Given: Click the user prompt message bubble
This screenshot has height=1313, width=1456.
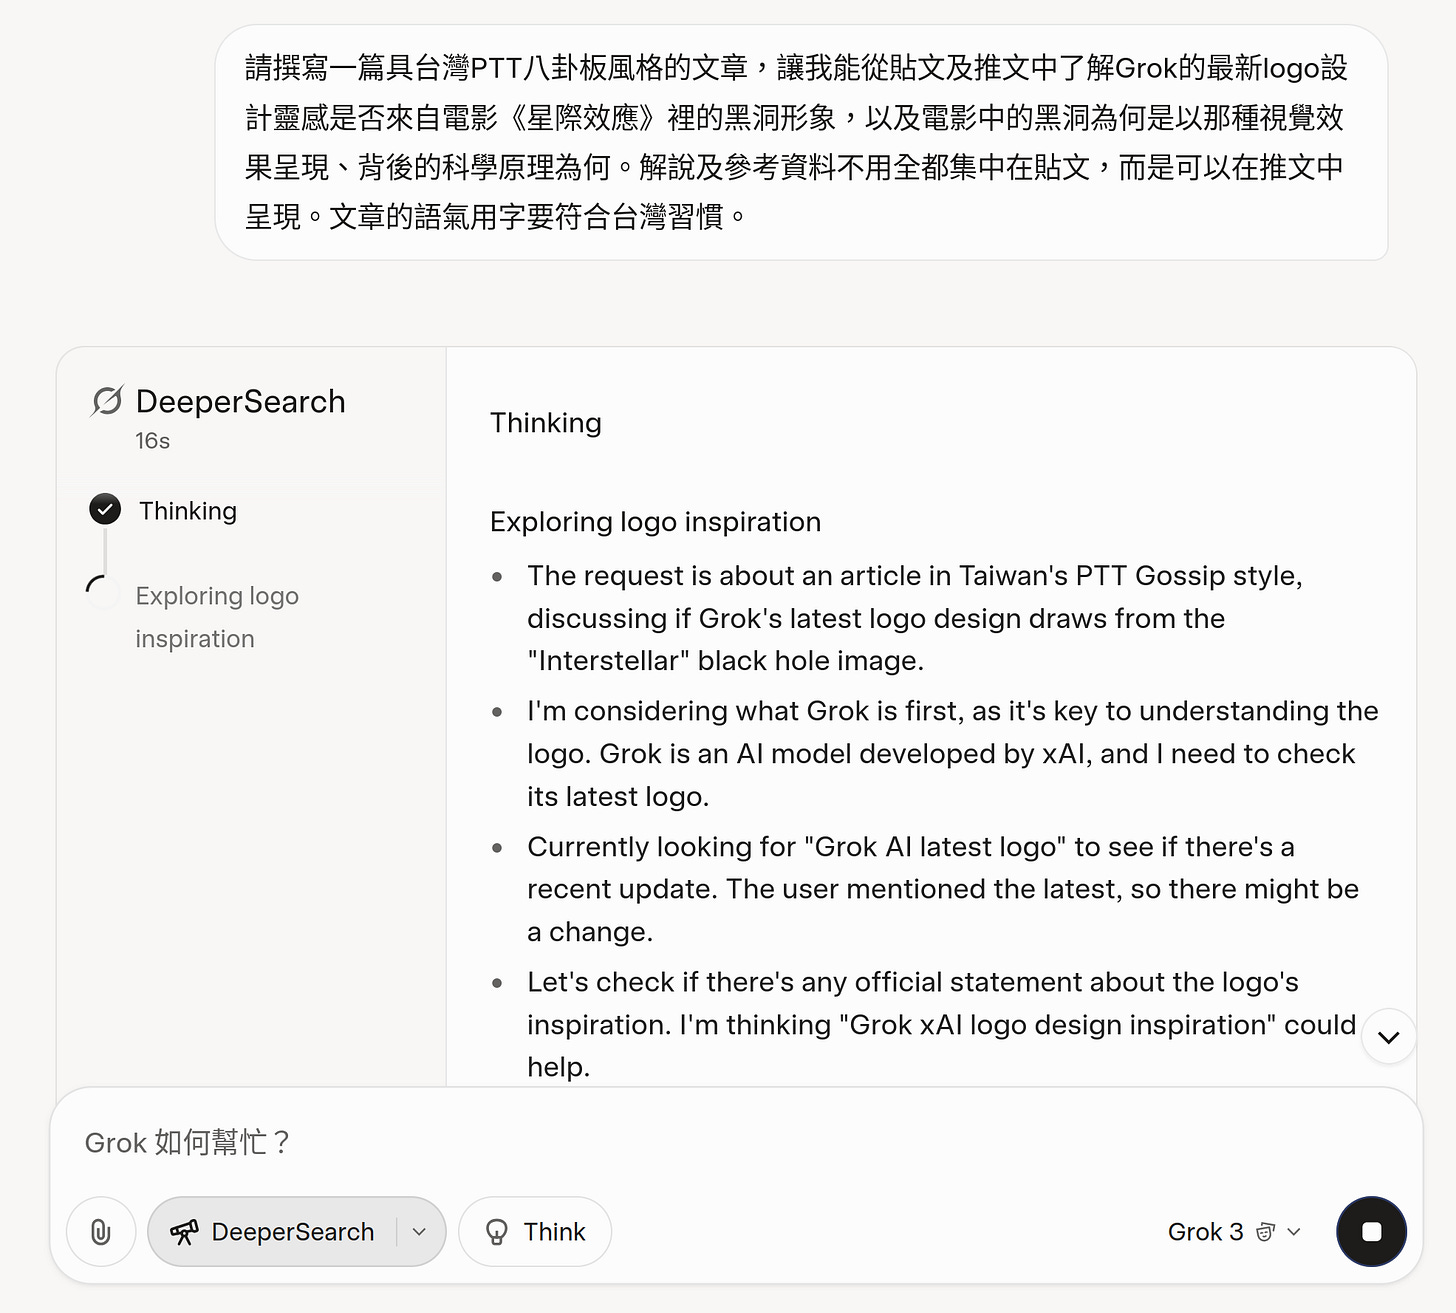Looking at the screenshot, I should 801,142.
